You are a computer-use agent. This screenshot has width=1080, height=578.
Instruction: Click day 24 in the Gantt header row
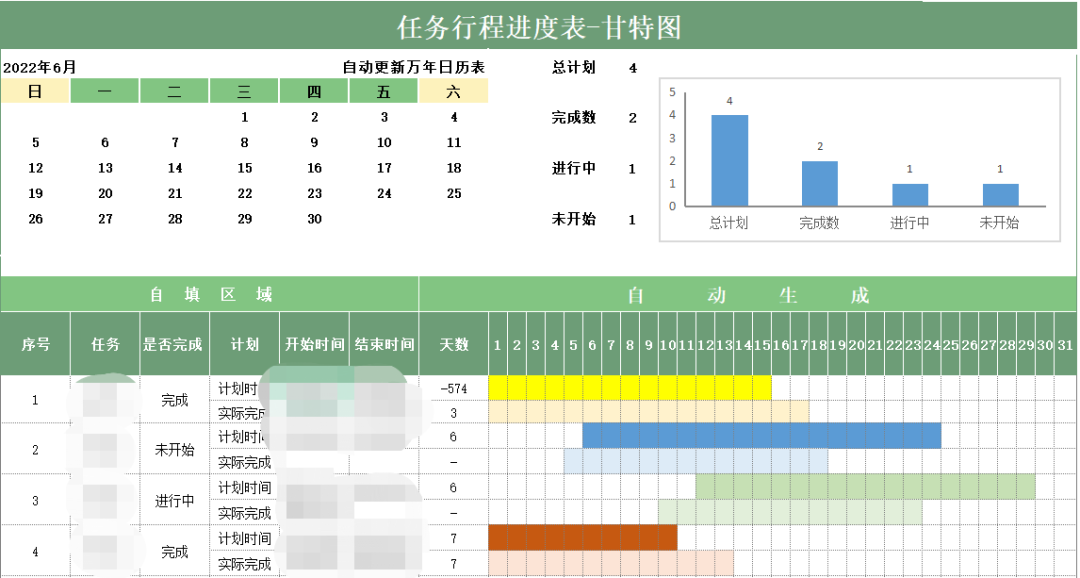932,344
